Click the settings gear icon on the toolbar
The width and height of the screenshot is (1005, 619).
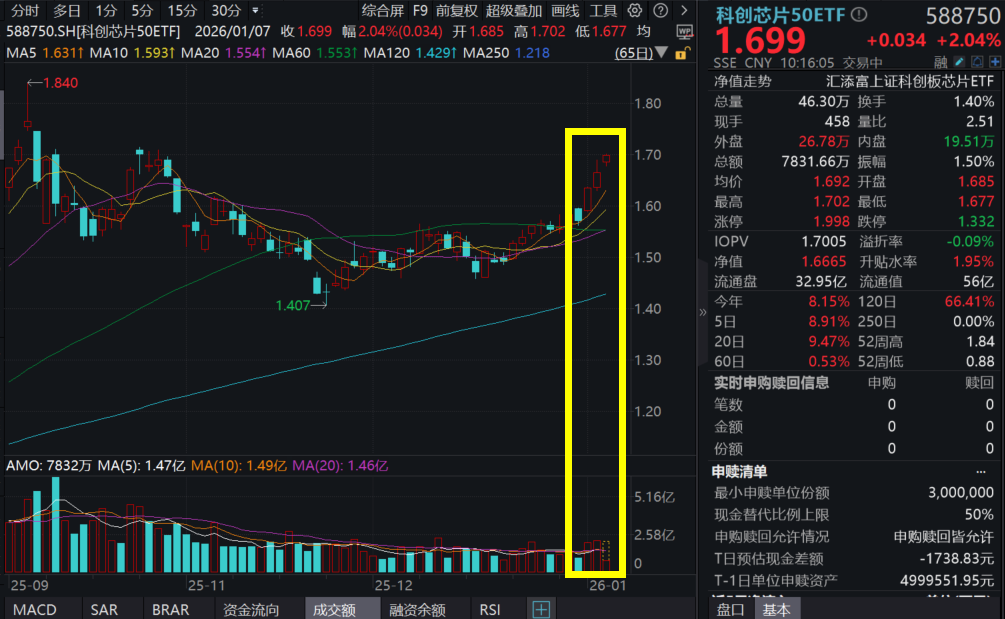[x=633, y=10]
